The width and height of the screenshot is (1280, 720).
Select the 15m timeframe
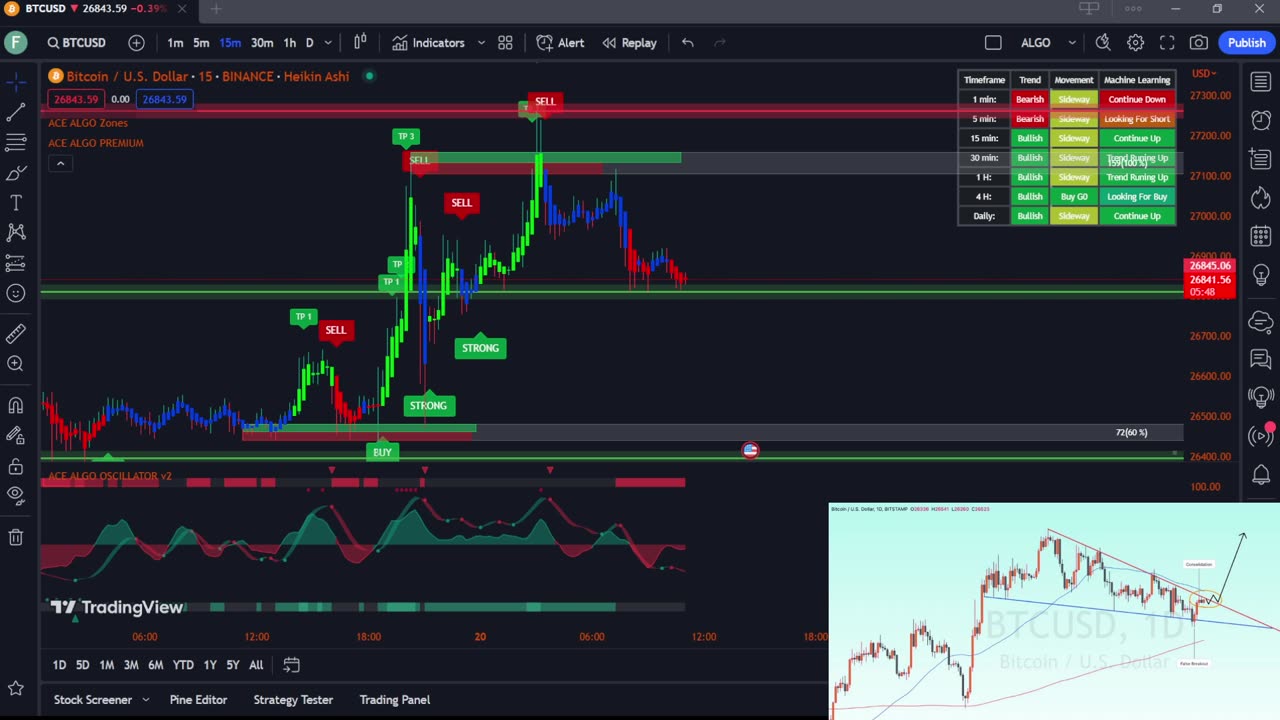(230, 43)
